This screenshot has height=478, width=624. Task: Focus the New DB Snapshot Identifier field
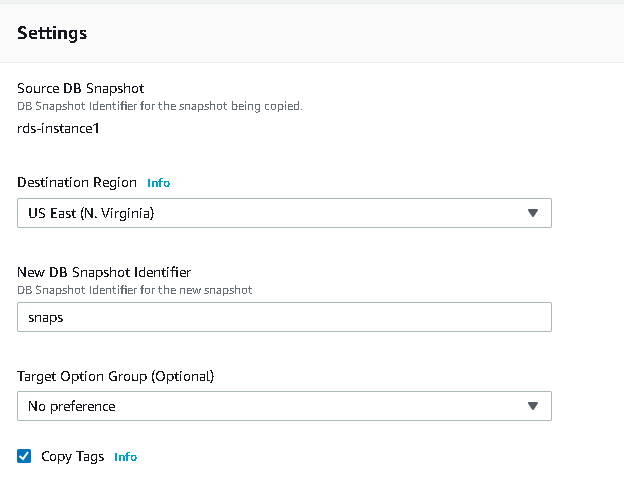pyautogui.click(x=284, y=317)
